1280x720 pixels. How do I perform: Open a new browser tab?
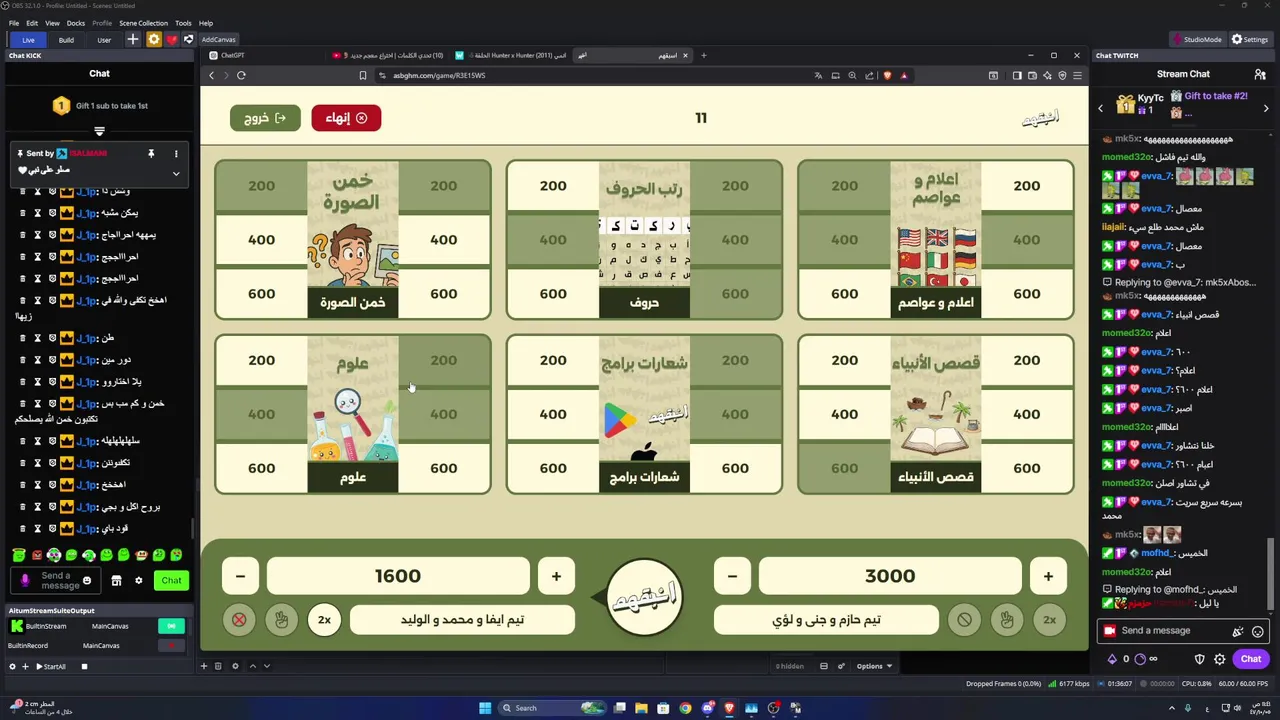703,55
